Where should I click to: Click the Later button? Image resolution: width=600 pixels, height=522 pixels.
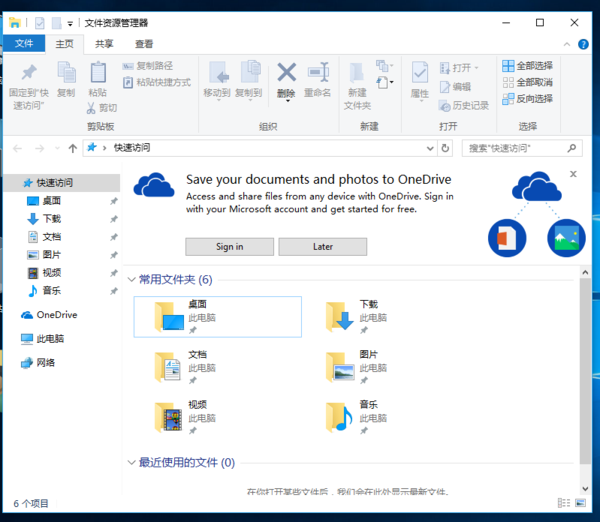click(323, 246)
